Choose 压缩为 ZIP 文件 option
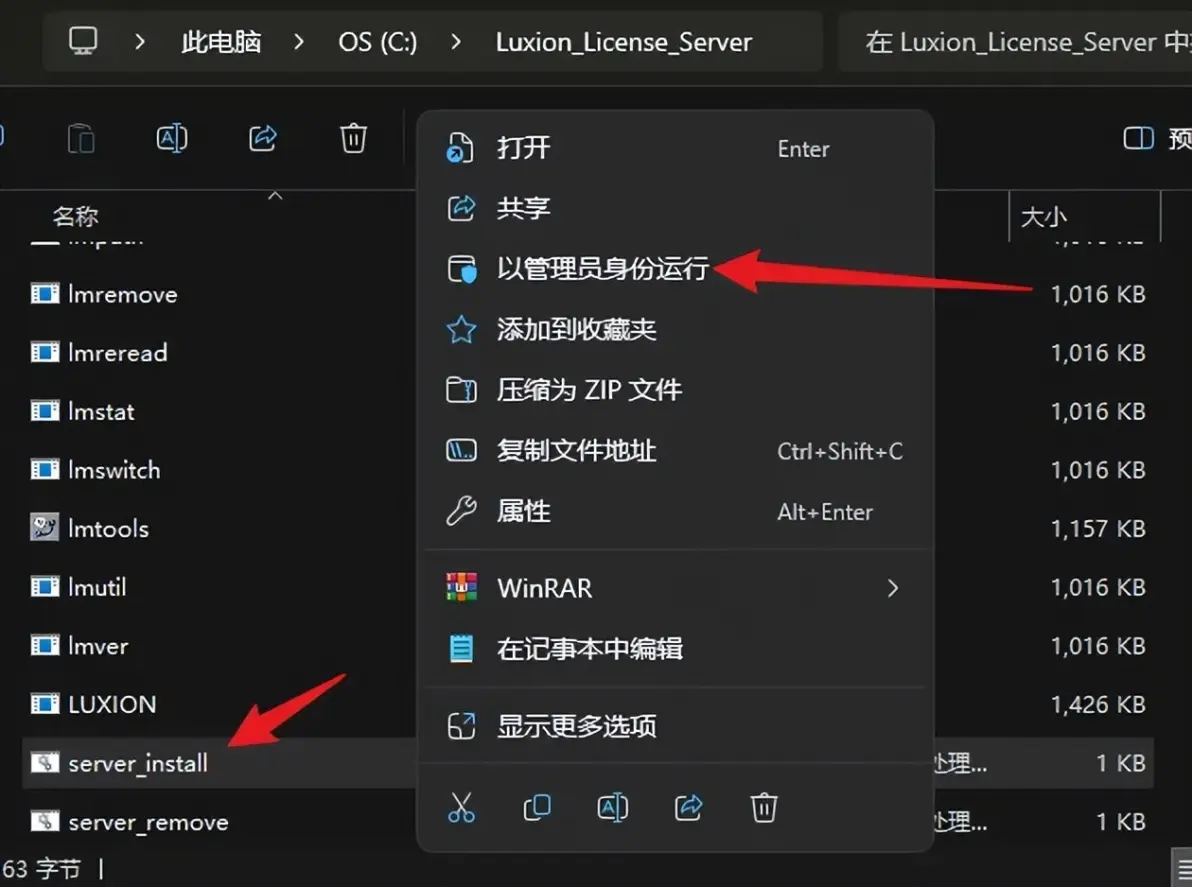 675,390
